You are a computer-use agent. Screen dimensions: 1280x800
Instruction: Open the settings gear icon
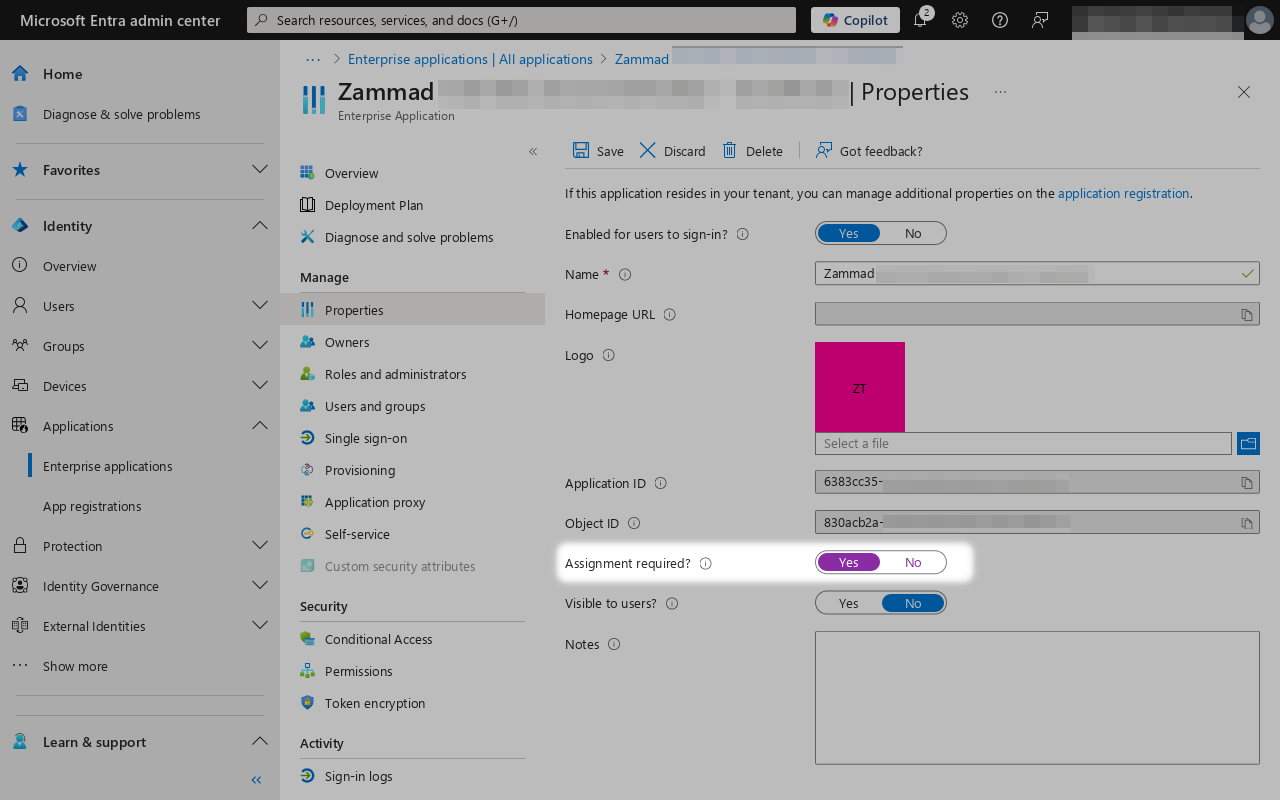[960, 20]
